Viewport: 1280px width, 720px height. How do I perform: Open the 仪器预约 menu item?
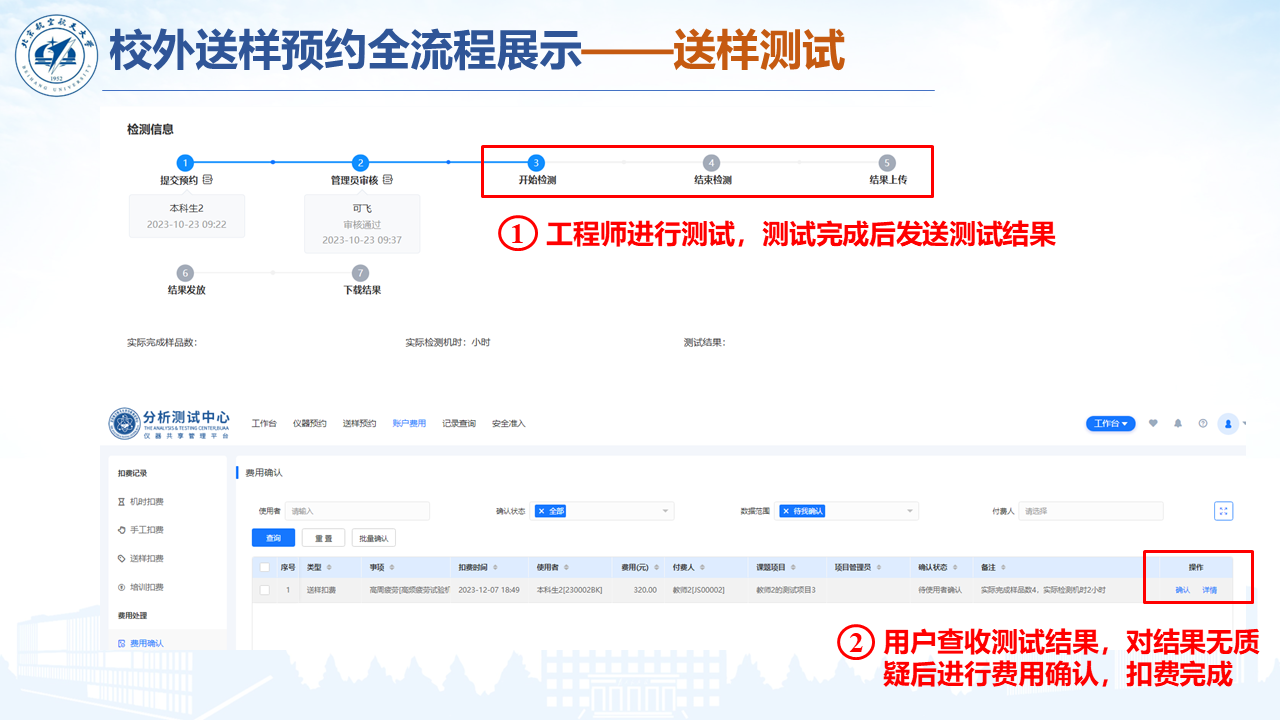pos(309,424)
